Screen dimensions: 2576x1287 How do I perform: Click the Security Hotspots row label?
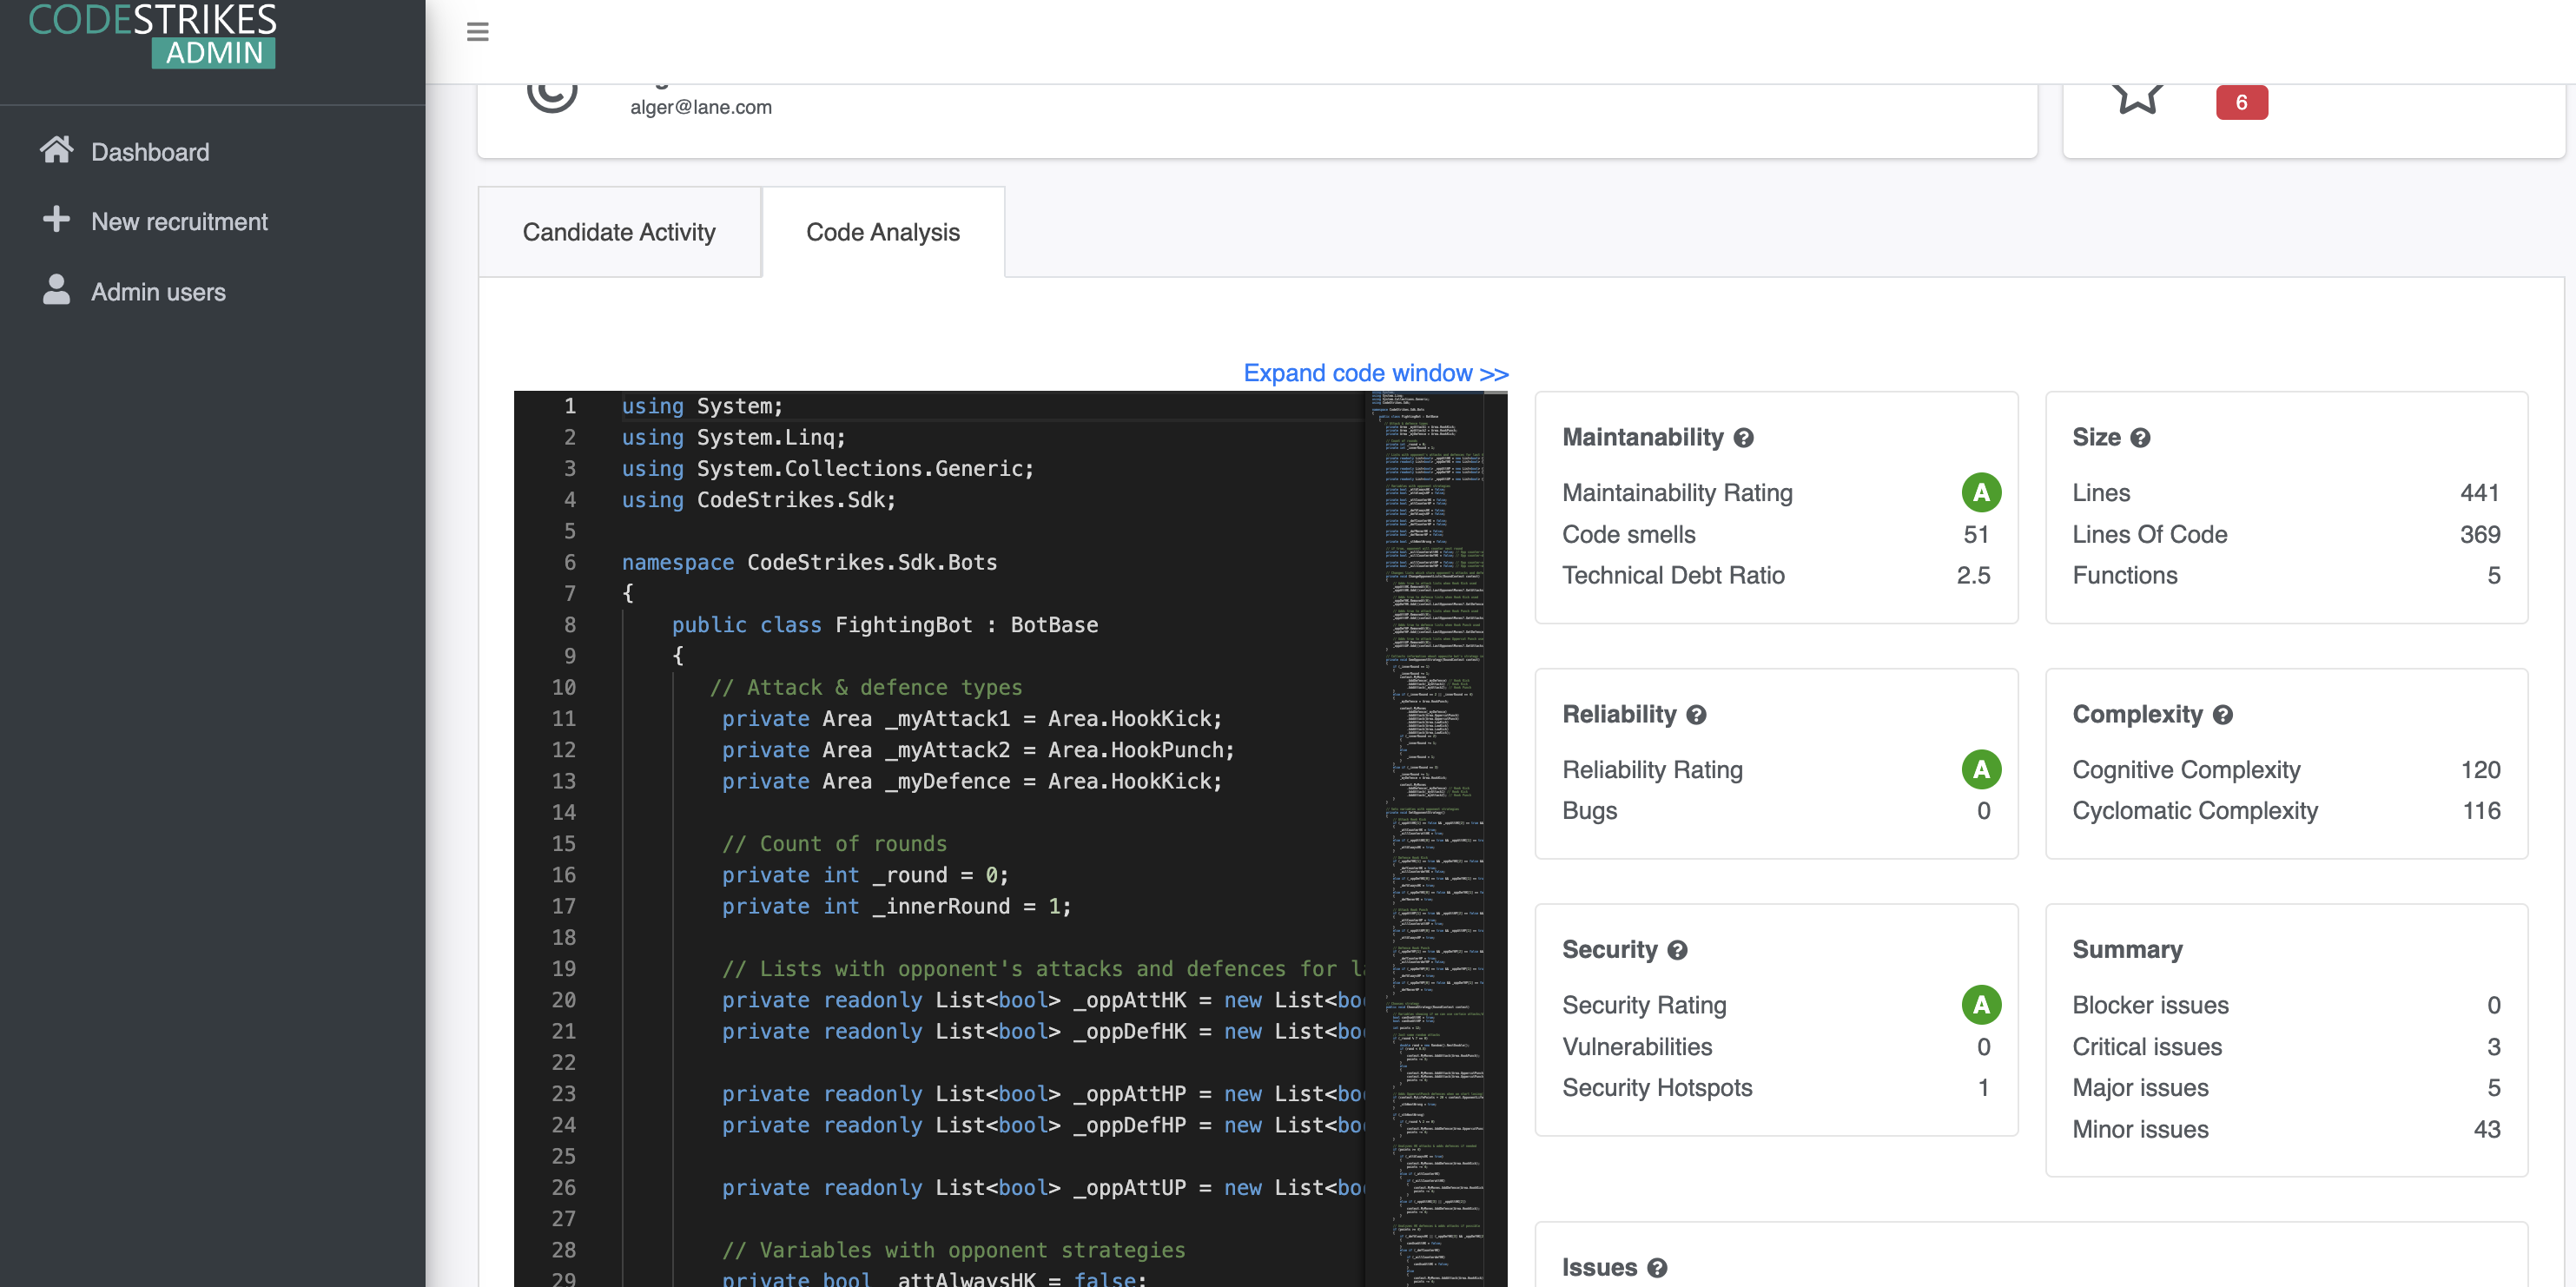[x=1657, y=1088]
